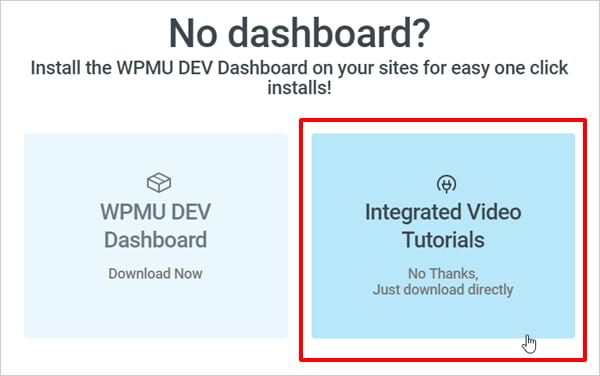Click the plug icon above Integrated Video Tutorials

click(446, 184)
